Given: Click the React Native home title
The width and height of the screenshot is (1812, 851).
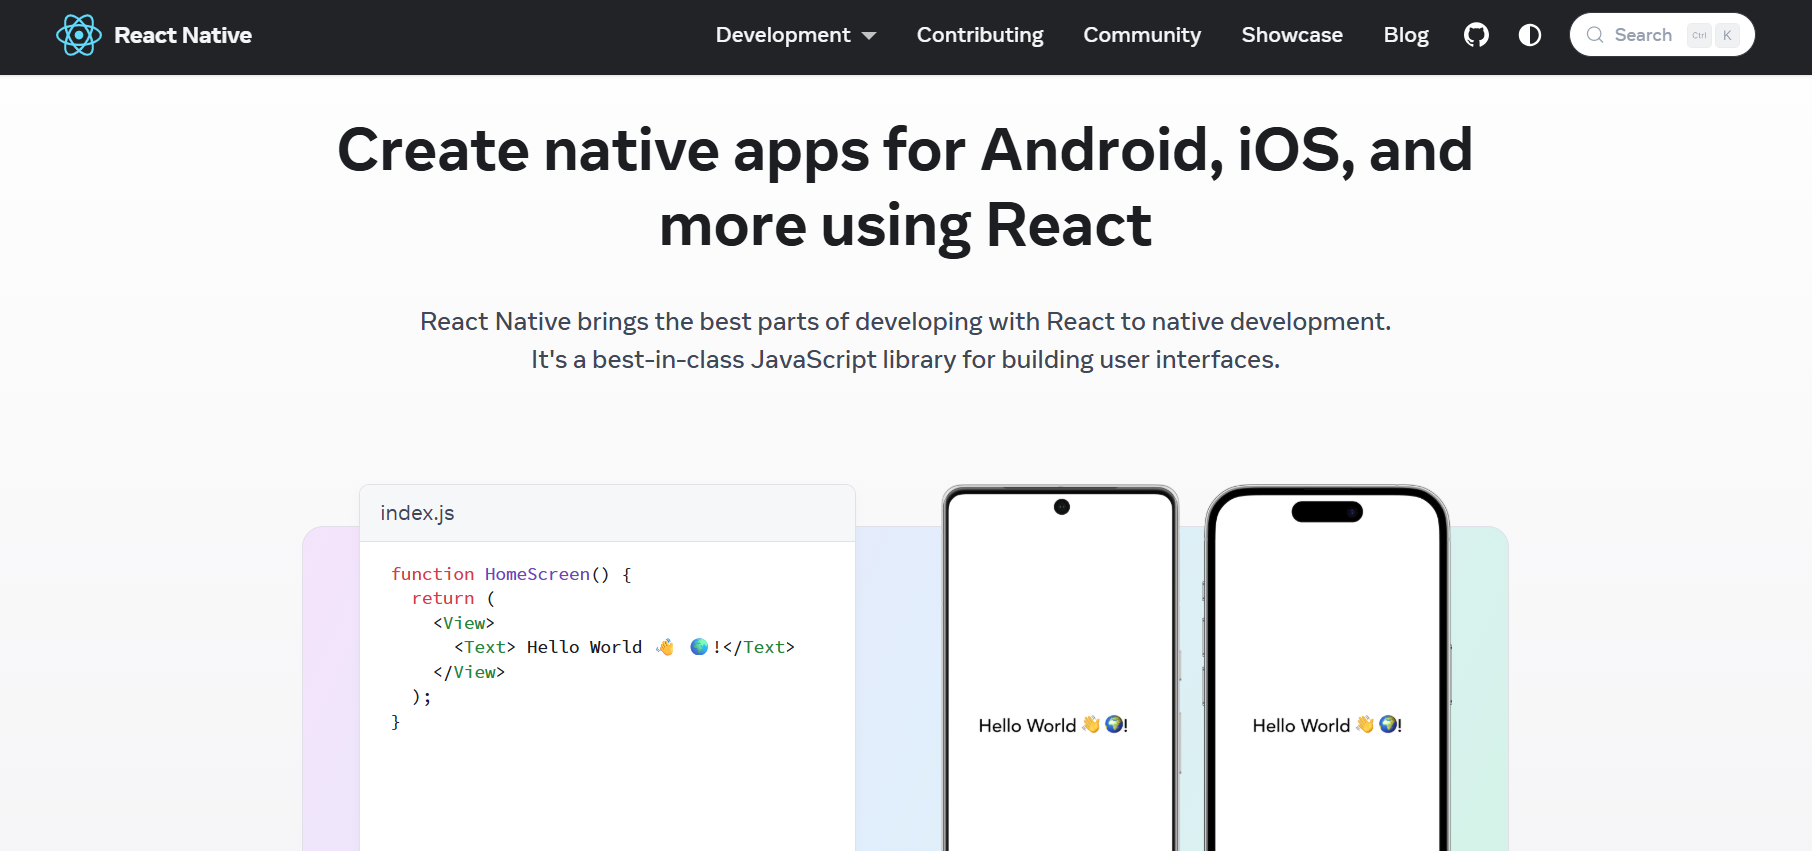Looking at the screenshot, I should pyautogui.click(x=183, y=35).
